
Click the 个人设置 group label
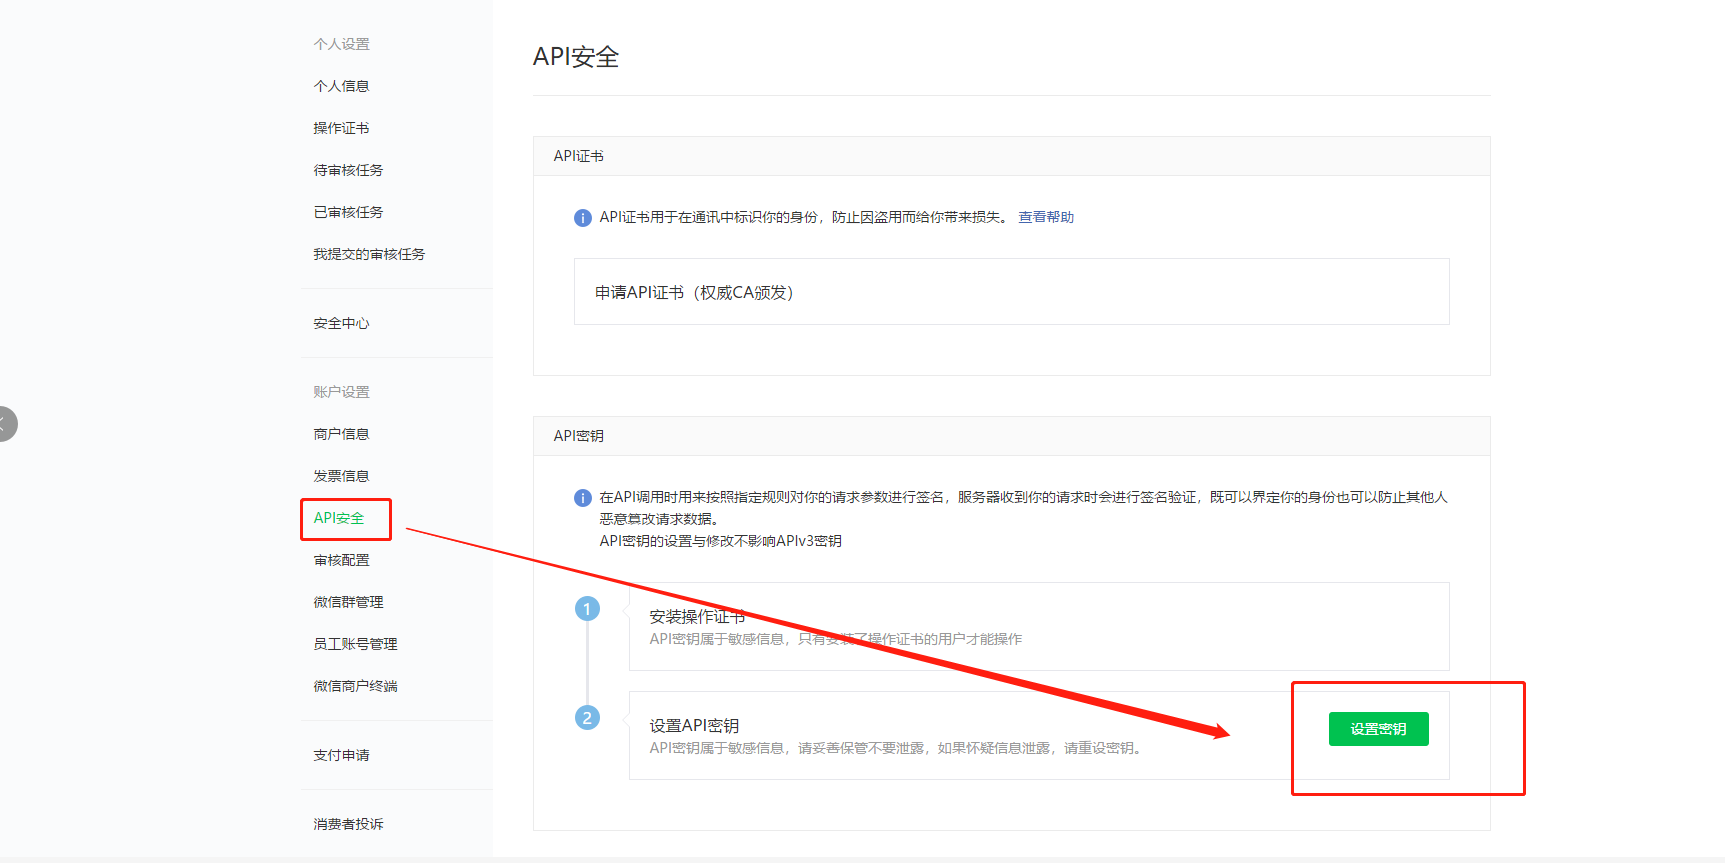click(x=341, y=44)
